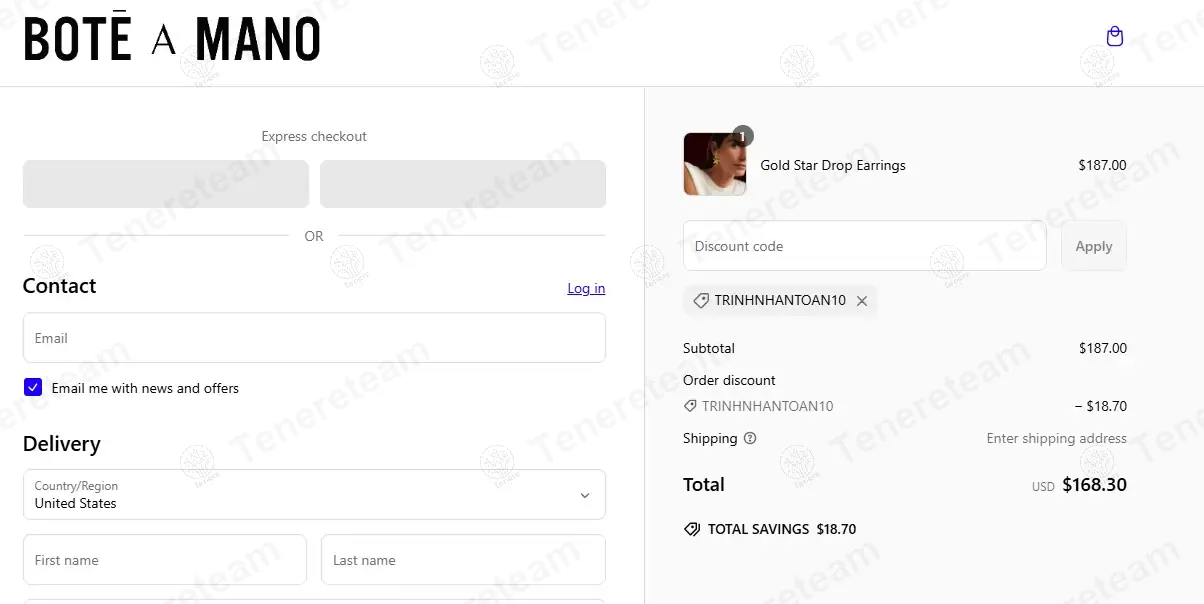Open the shopping bag cart icon
1204x604 pixels.
(x=1115, y=37)
